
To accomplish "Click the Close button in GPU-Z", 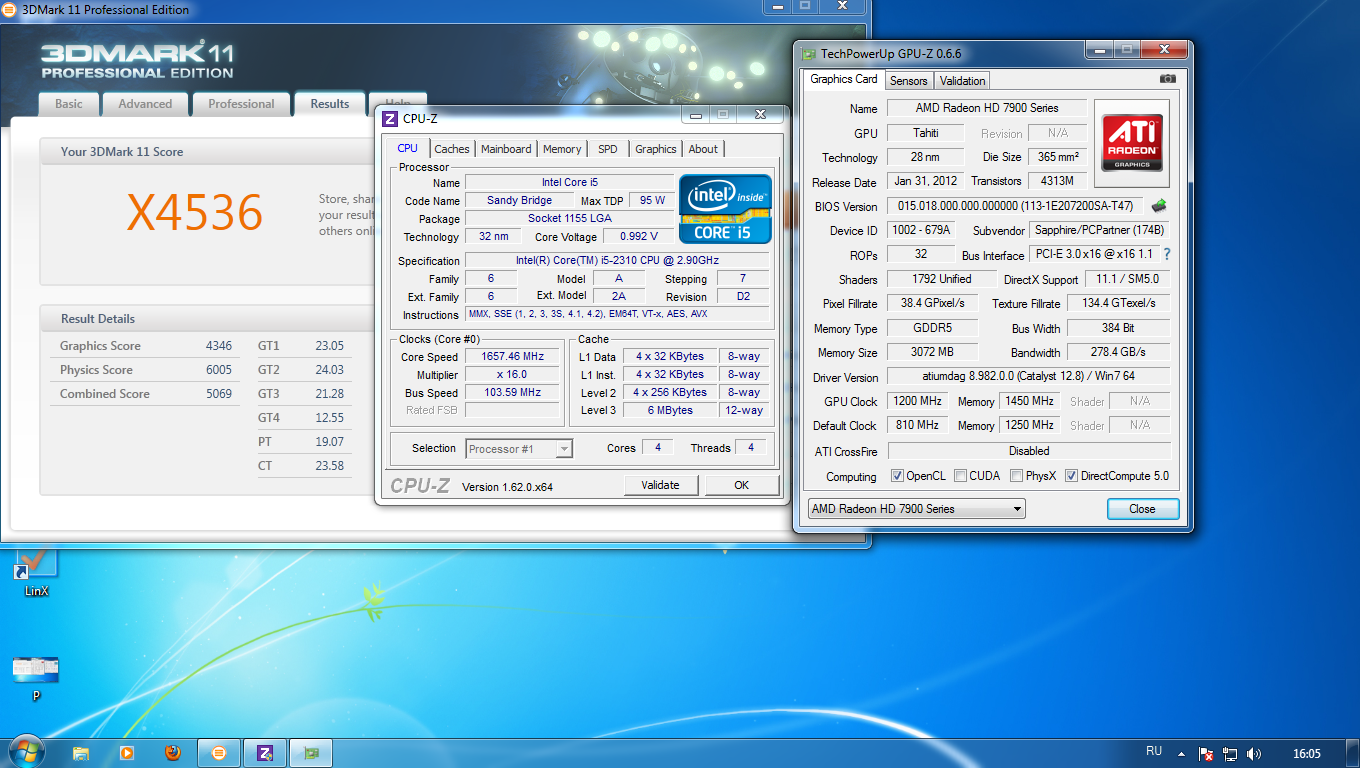I will [1142, 509].
